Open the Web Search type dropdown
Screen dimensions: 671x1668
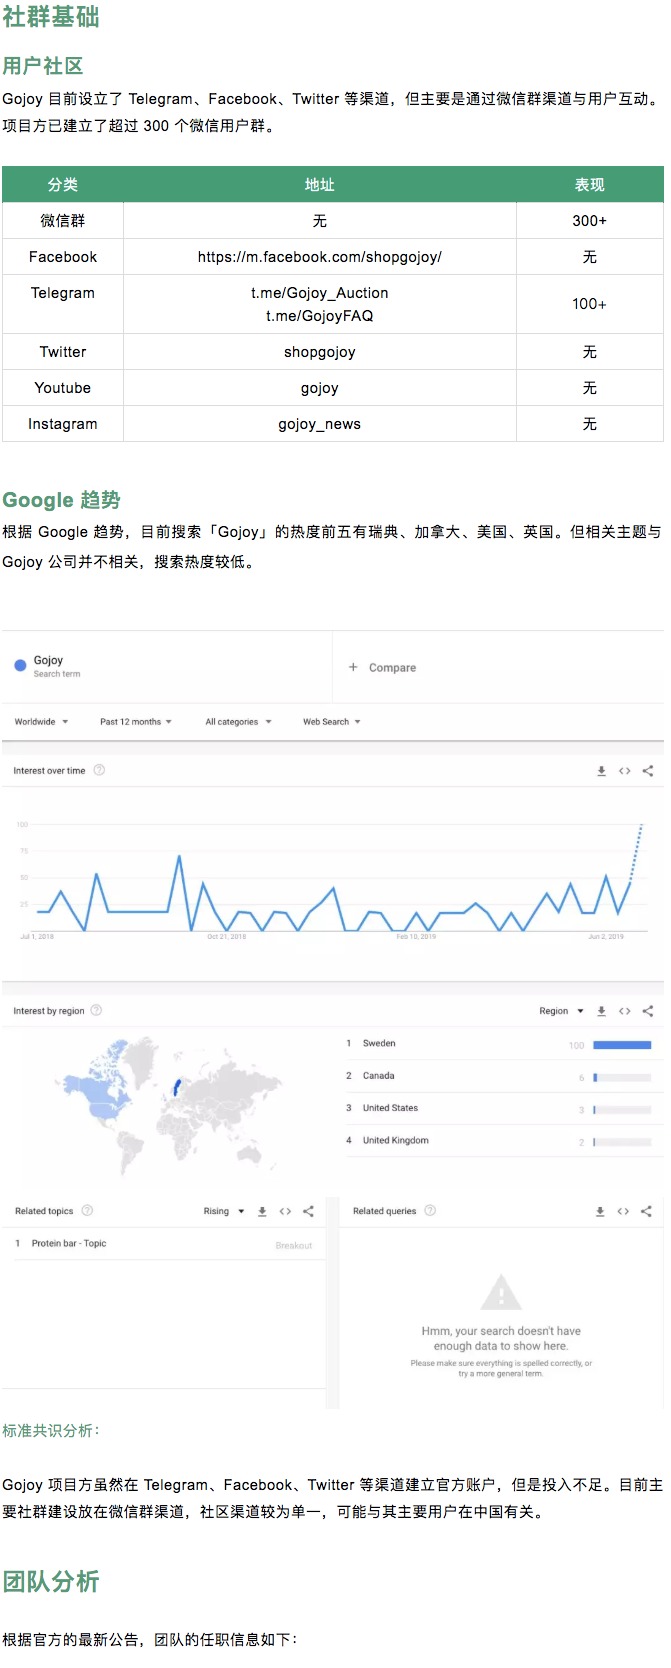click(332, 721)
